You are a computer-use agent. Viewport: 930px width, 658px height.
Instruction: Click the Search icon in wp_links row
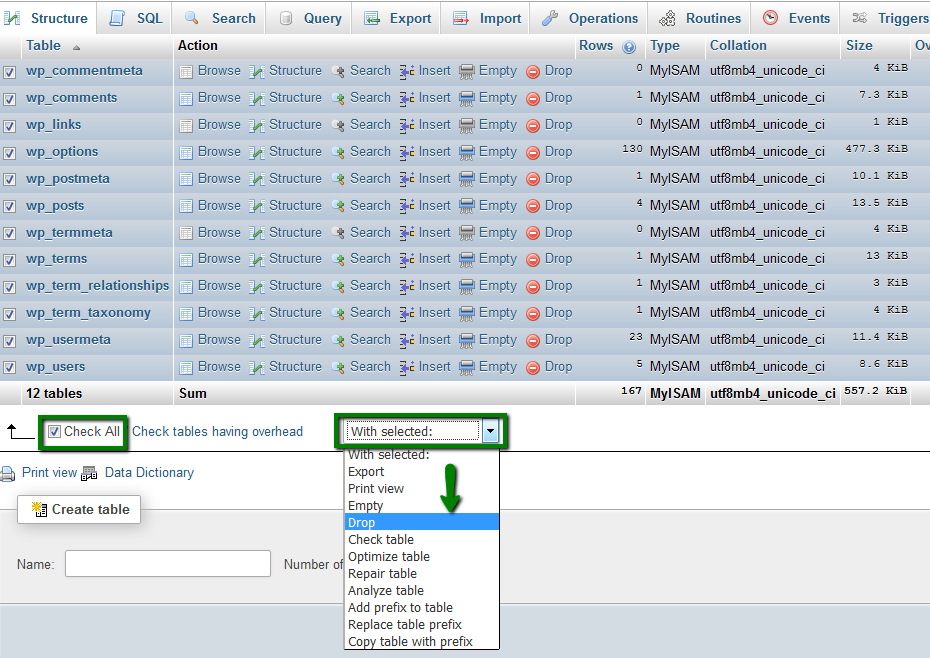coord(338,126)
